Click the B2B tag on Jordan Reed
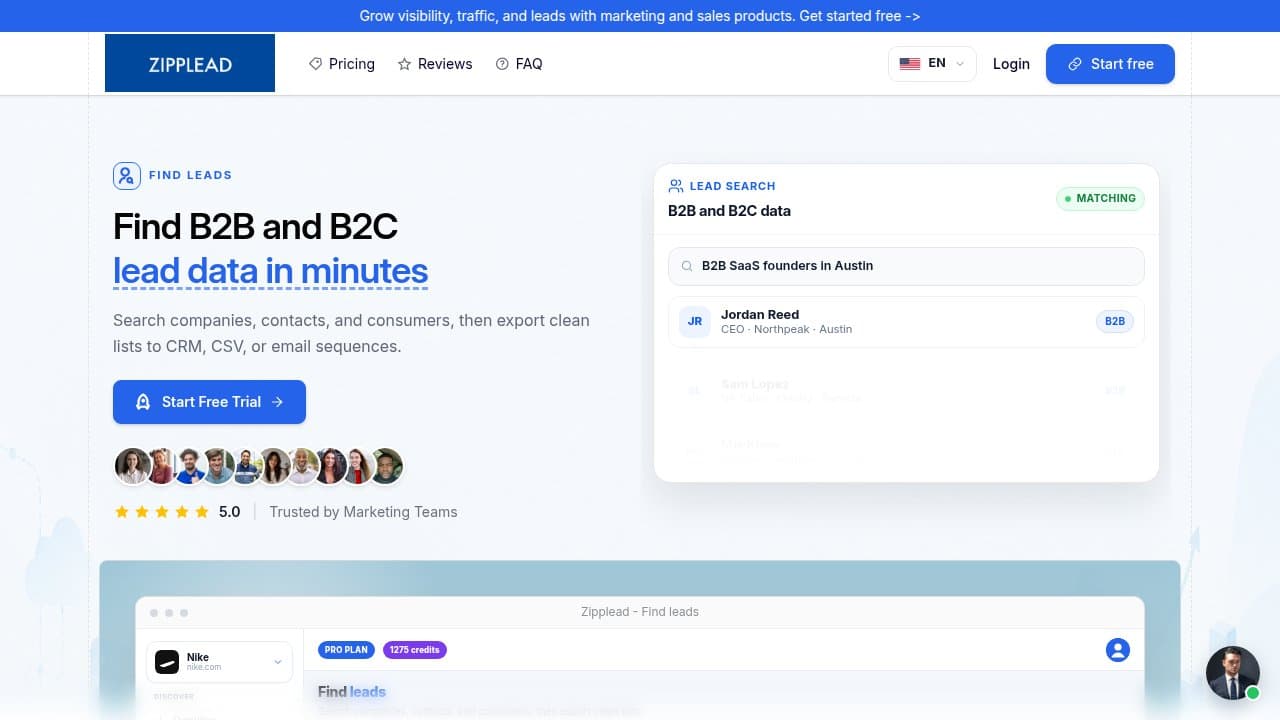Viewport: 1280px width, 720px height. [x=1115, y=322]
